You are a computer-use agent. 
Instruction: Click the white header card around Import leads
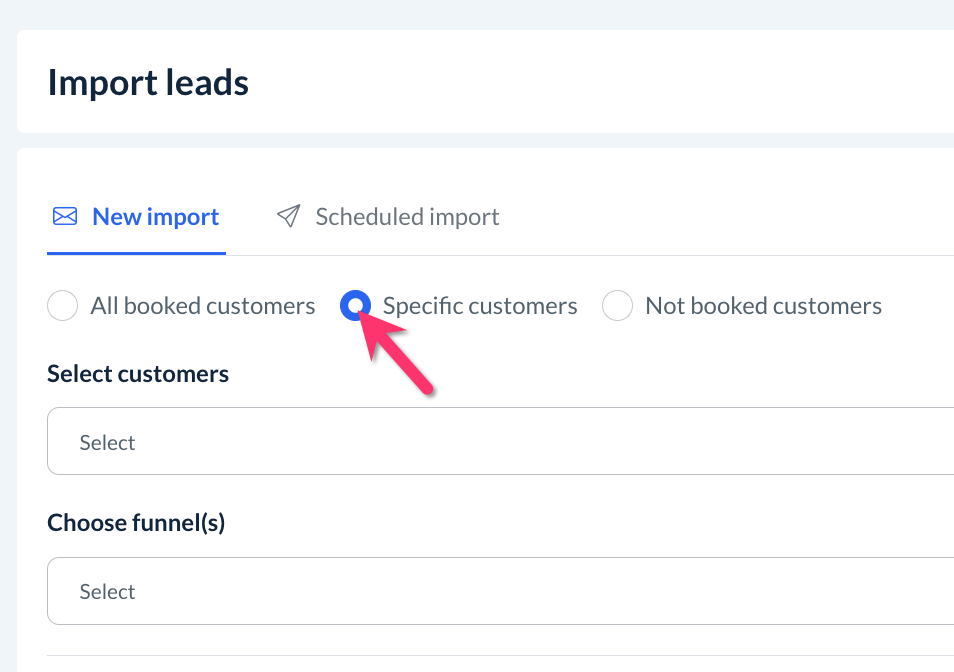click(600, 82)
